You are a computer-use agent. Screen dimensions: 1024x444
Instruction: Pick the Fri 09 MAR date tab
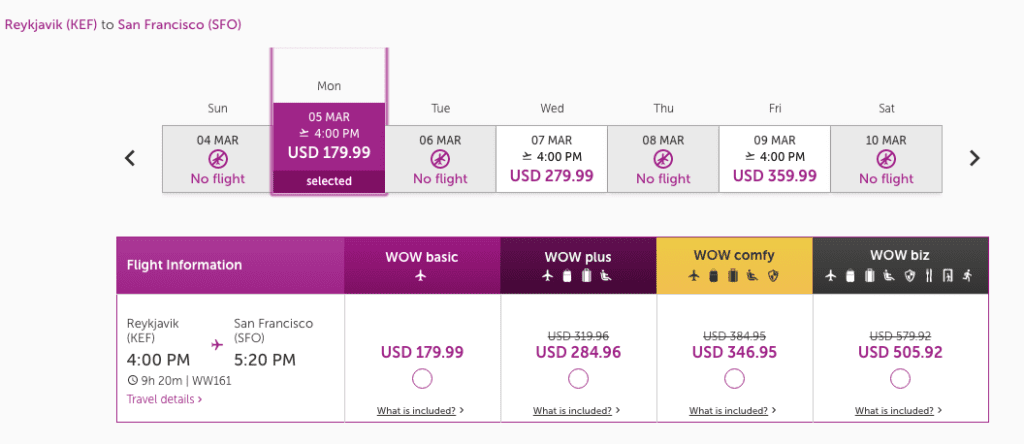(774, 158)
